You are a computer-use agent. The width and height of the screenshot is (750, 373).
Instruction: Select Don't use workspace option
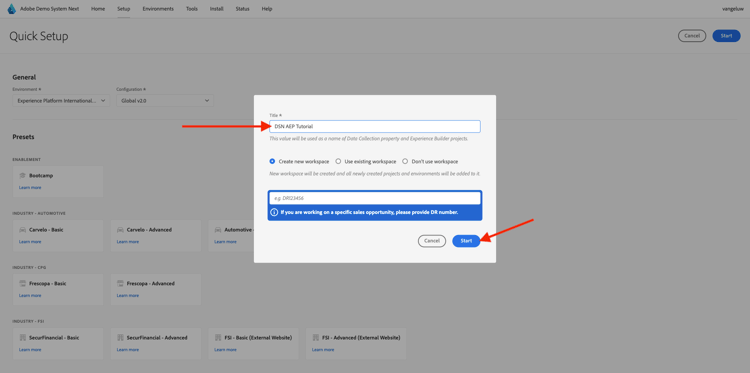coord(405,162)
